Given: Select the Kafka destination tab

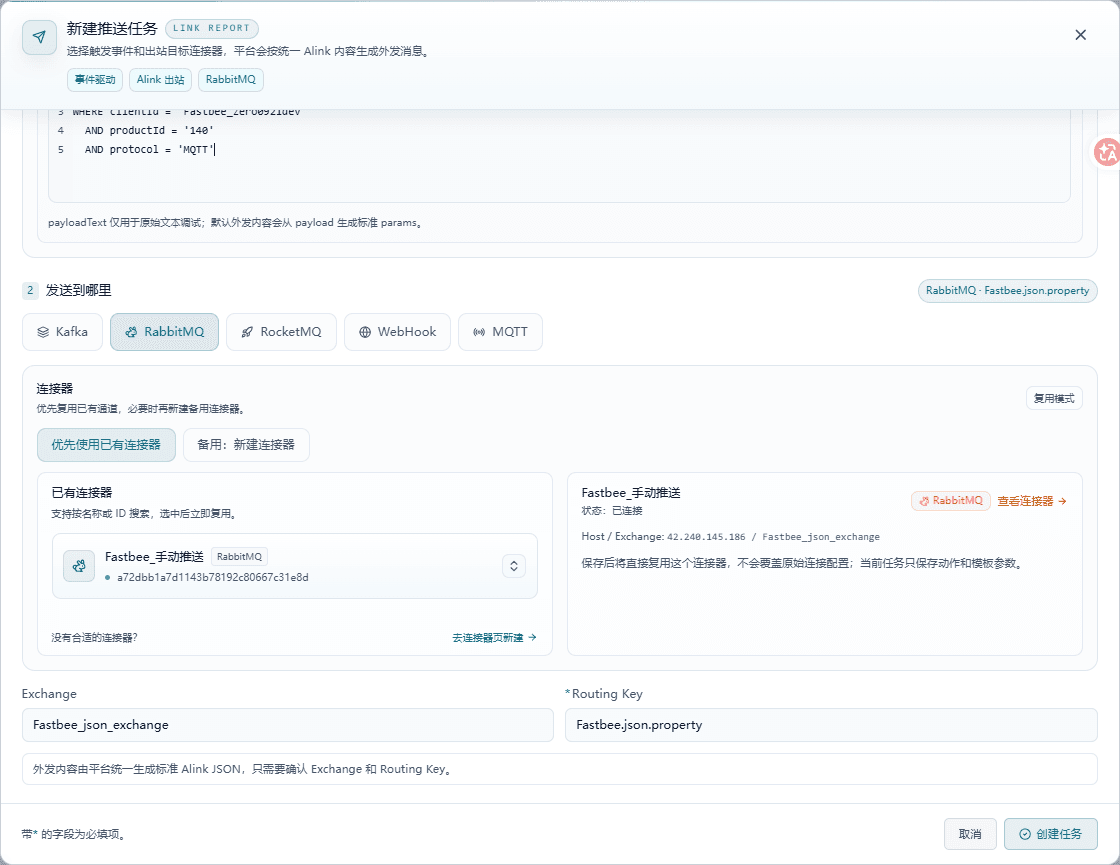Looking at the screenshot, I should (x=63, y=332).
